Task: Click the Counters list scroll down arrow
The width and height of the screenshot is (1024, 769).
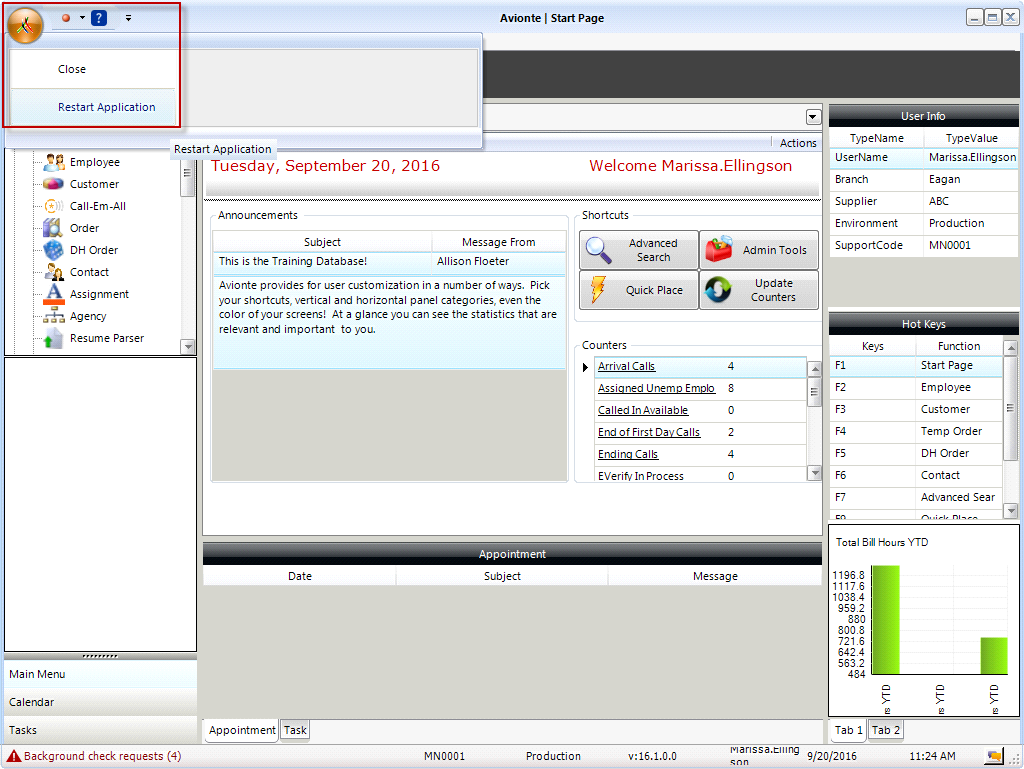Action: click(814, 473)
